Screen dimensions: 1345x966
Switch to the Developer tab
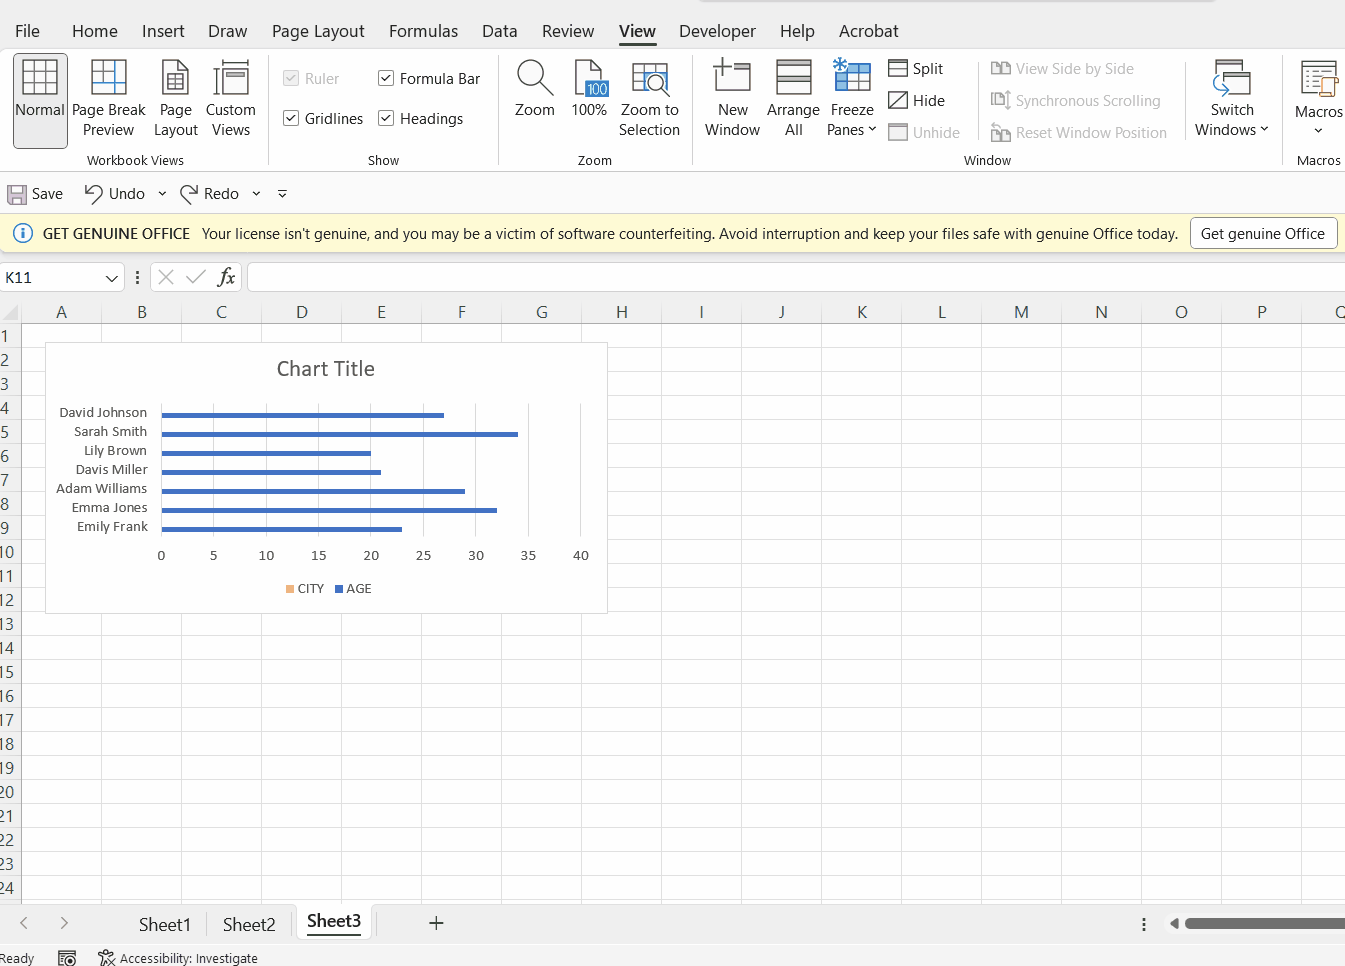point(717,31)
